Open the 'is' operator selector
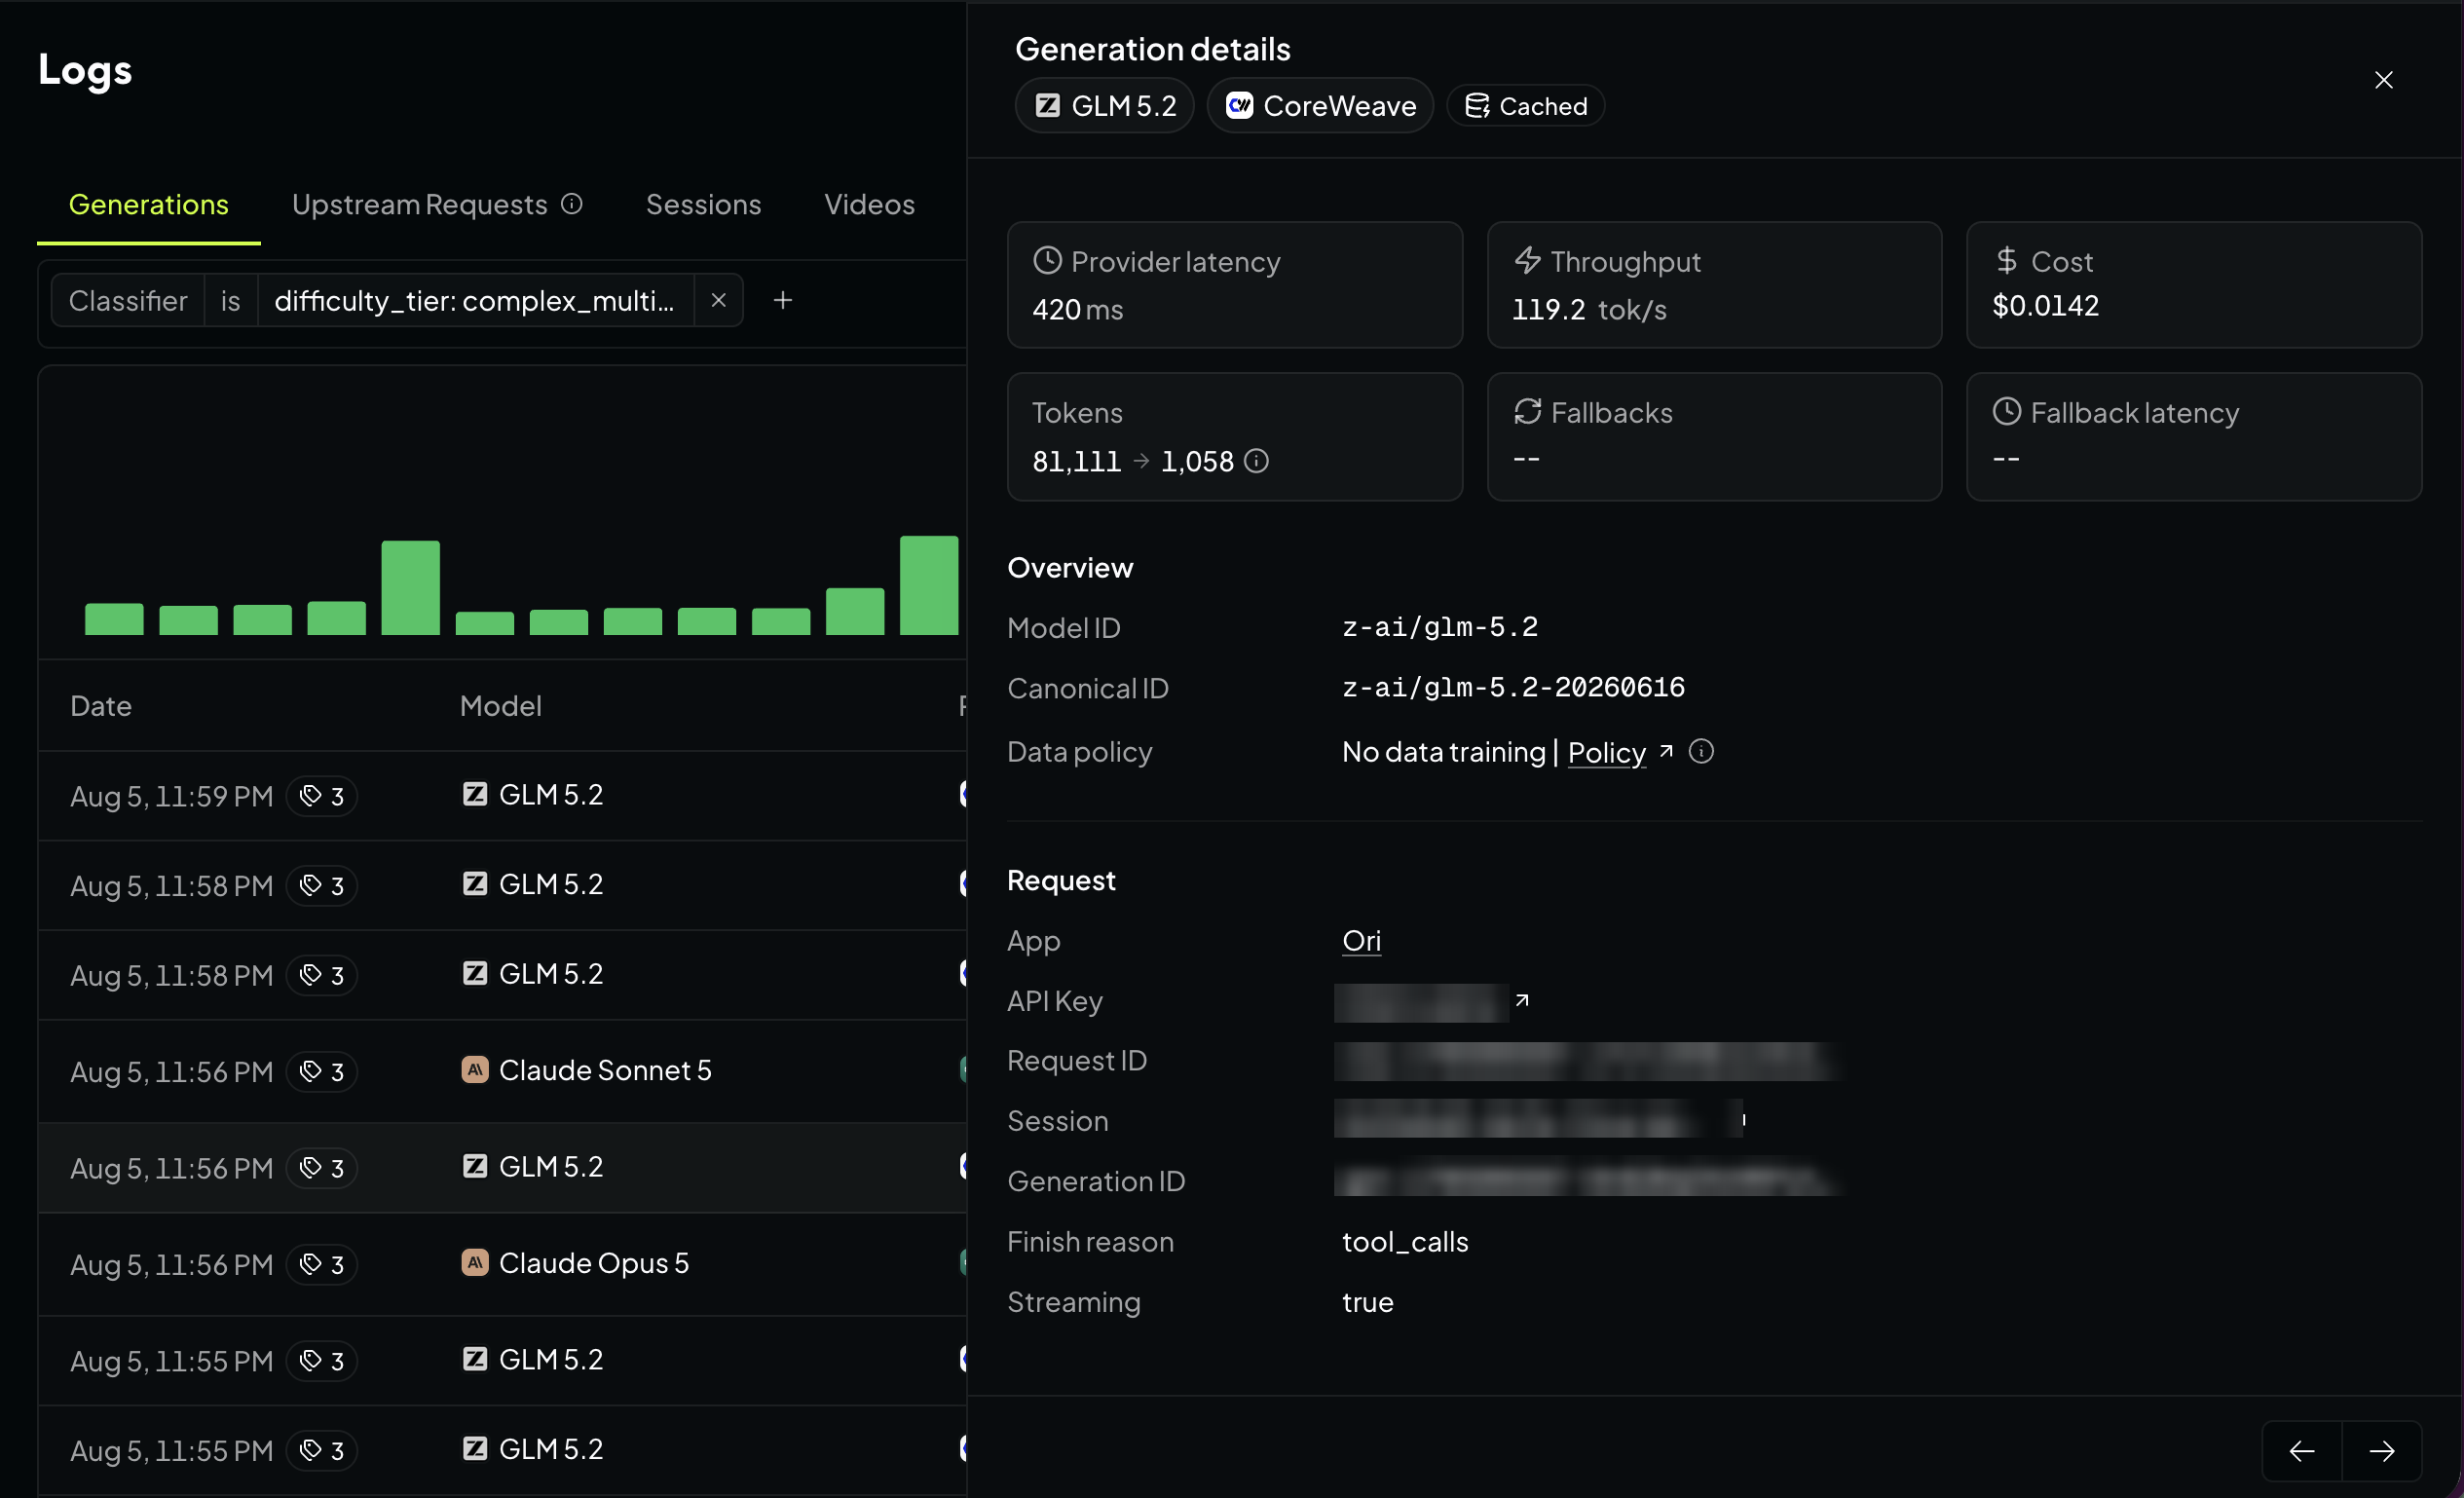 [231, 300]
